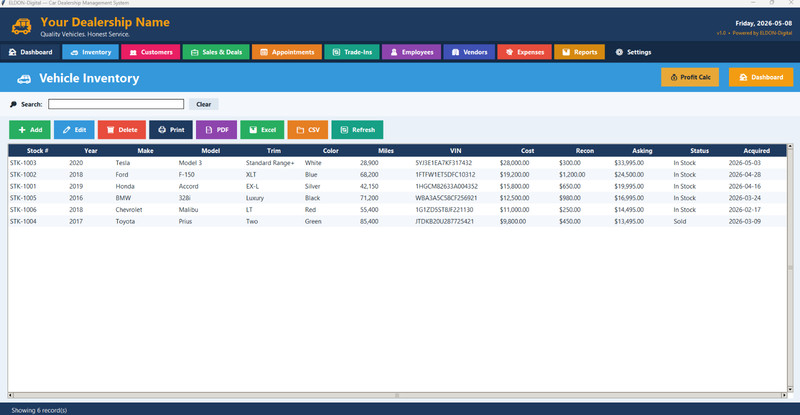800x415 pixels.
Task: Sort by Trim column header
Action: tap(273, 151)
